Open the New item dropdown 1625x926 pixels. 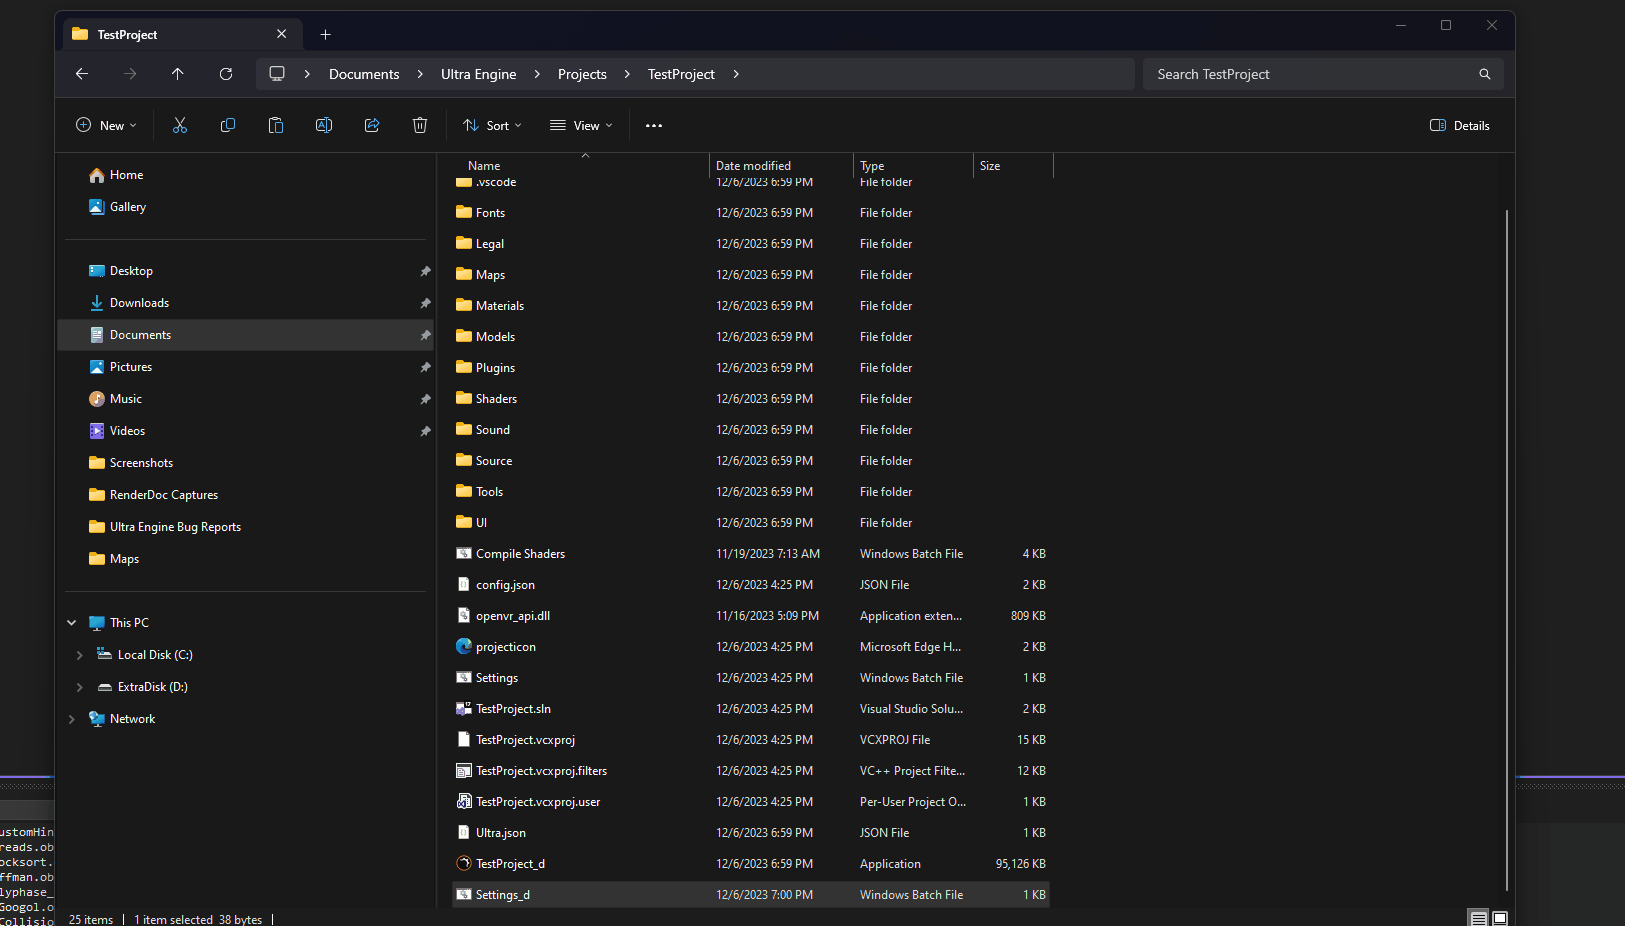[x=106, y=125]
